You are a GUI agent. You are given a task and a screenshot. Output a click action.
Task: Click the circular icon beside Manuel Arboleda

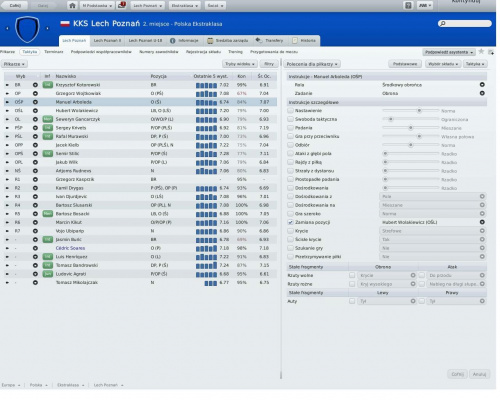(35, 102)
